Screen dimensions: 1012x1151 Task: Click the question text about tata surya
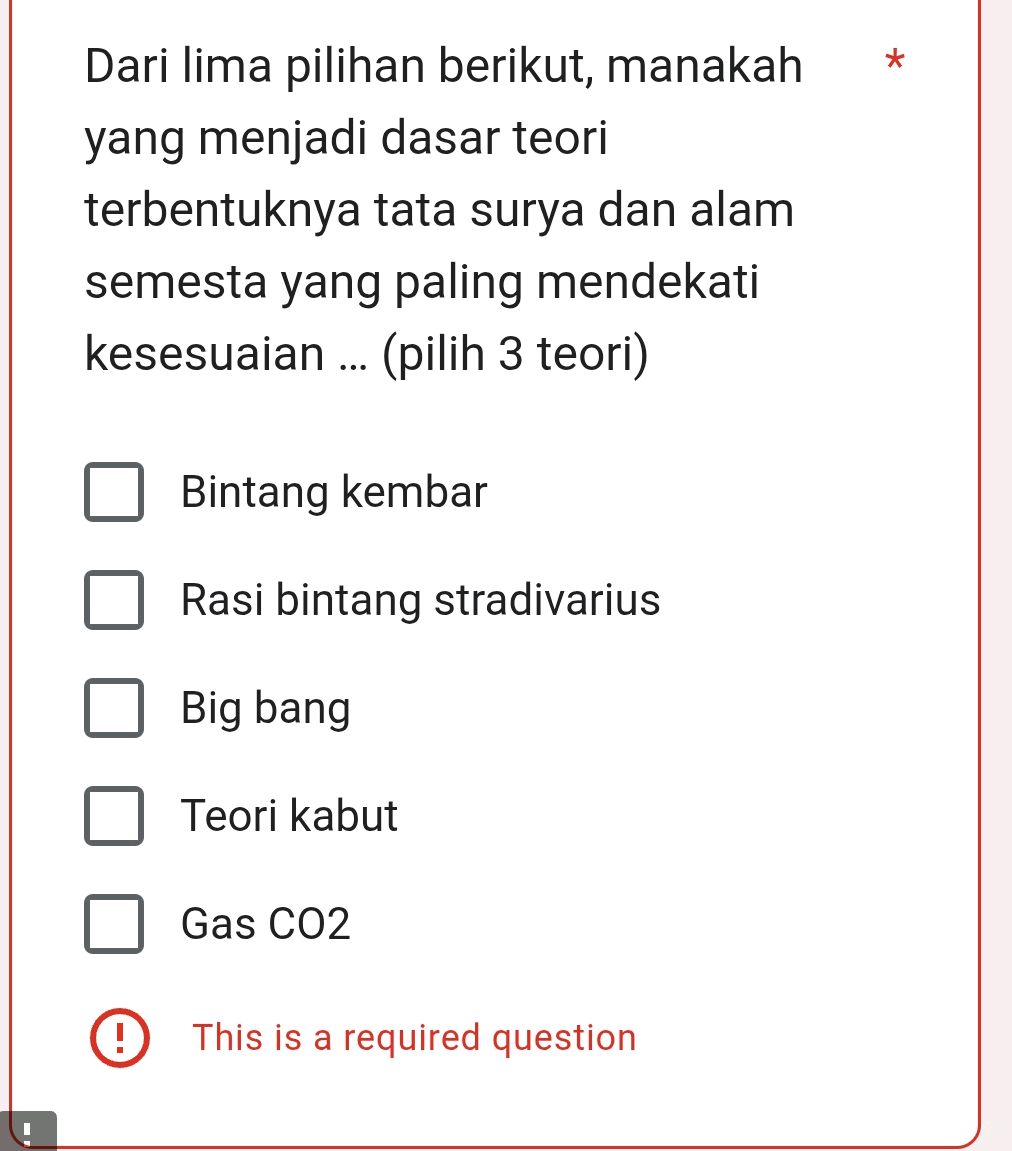click(x=440, y=210)
